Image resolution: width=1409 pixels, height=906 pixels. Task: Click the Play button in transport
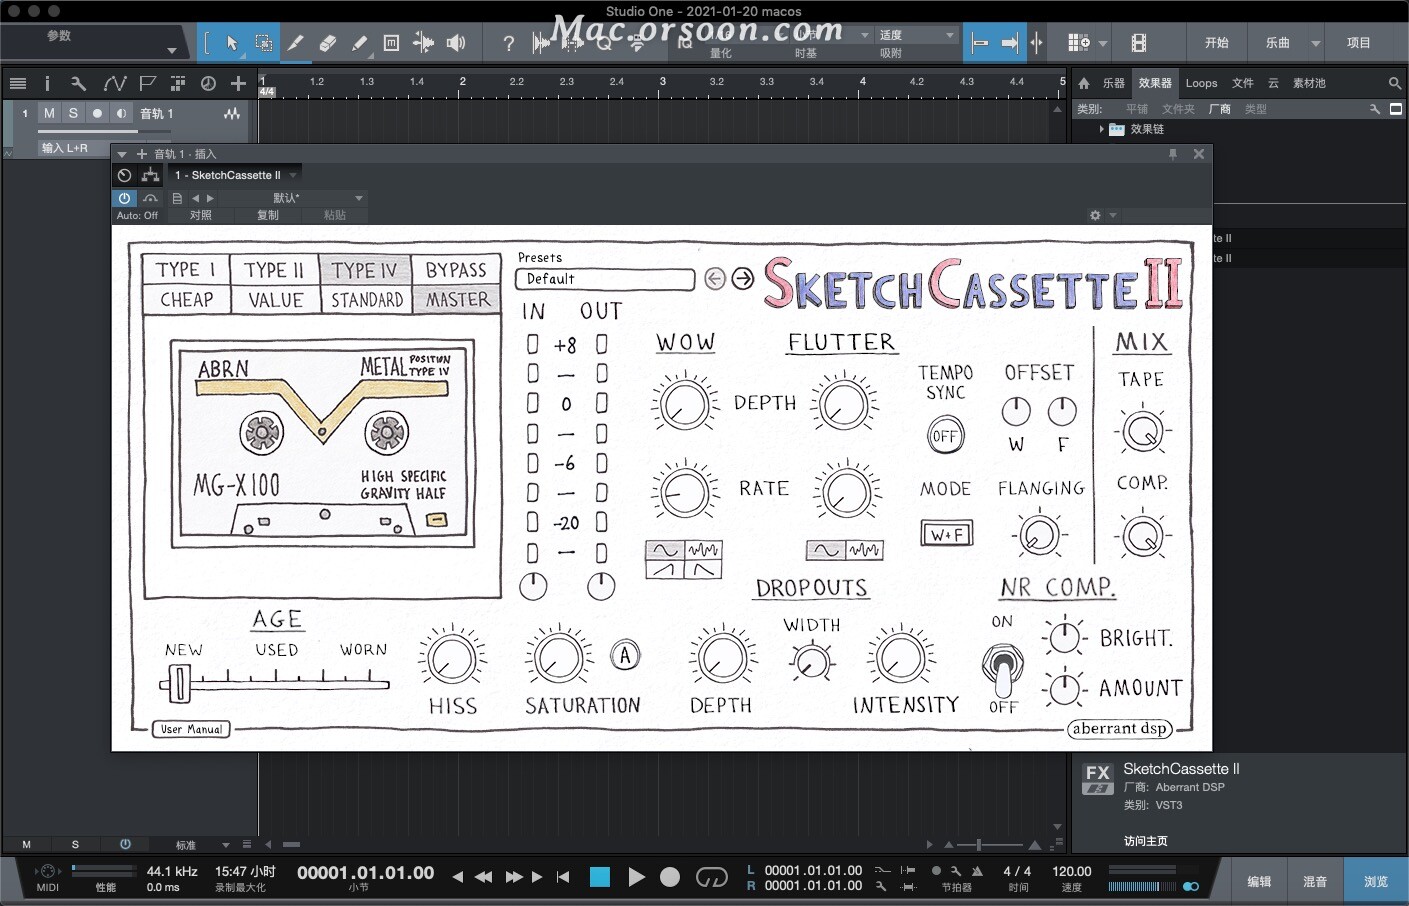(x=636, y=877)
